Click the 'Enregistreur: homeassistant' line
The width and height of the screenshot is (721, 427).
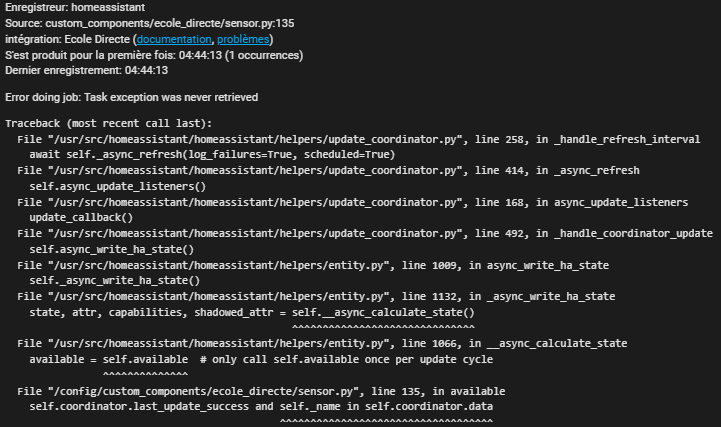[x=74, y=8]
